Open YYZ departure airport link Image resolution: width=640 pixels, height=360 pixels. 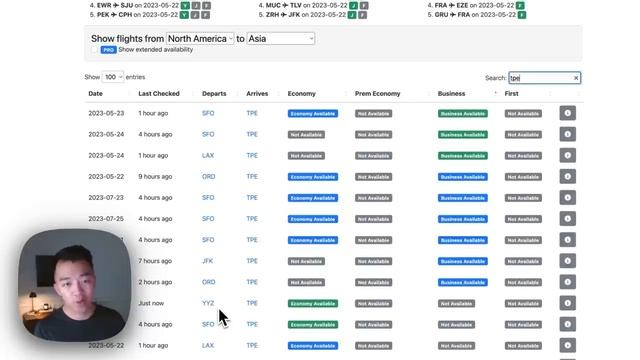coord(208,303)
